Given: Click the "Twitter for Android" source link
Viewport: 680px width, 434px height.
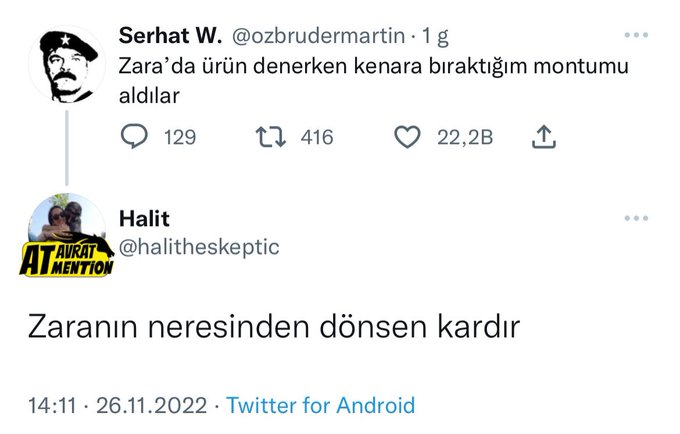Looking at the screenshot, I should pyautogui.click(x=320, y=406).
